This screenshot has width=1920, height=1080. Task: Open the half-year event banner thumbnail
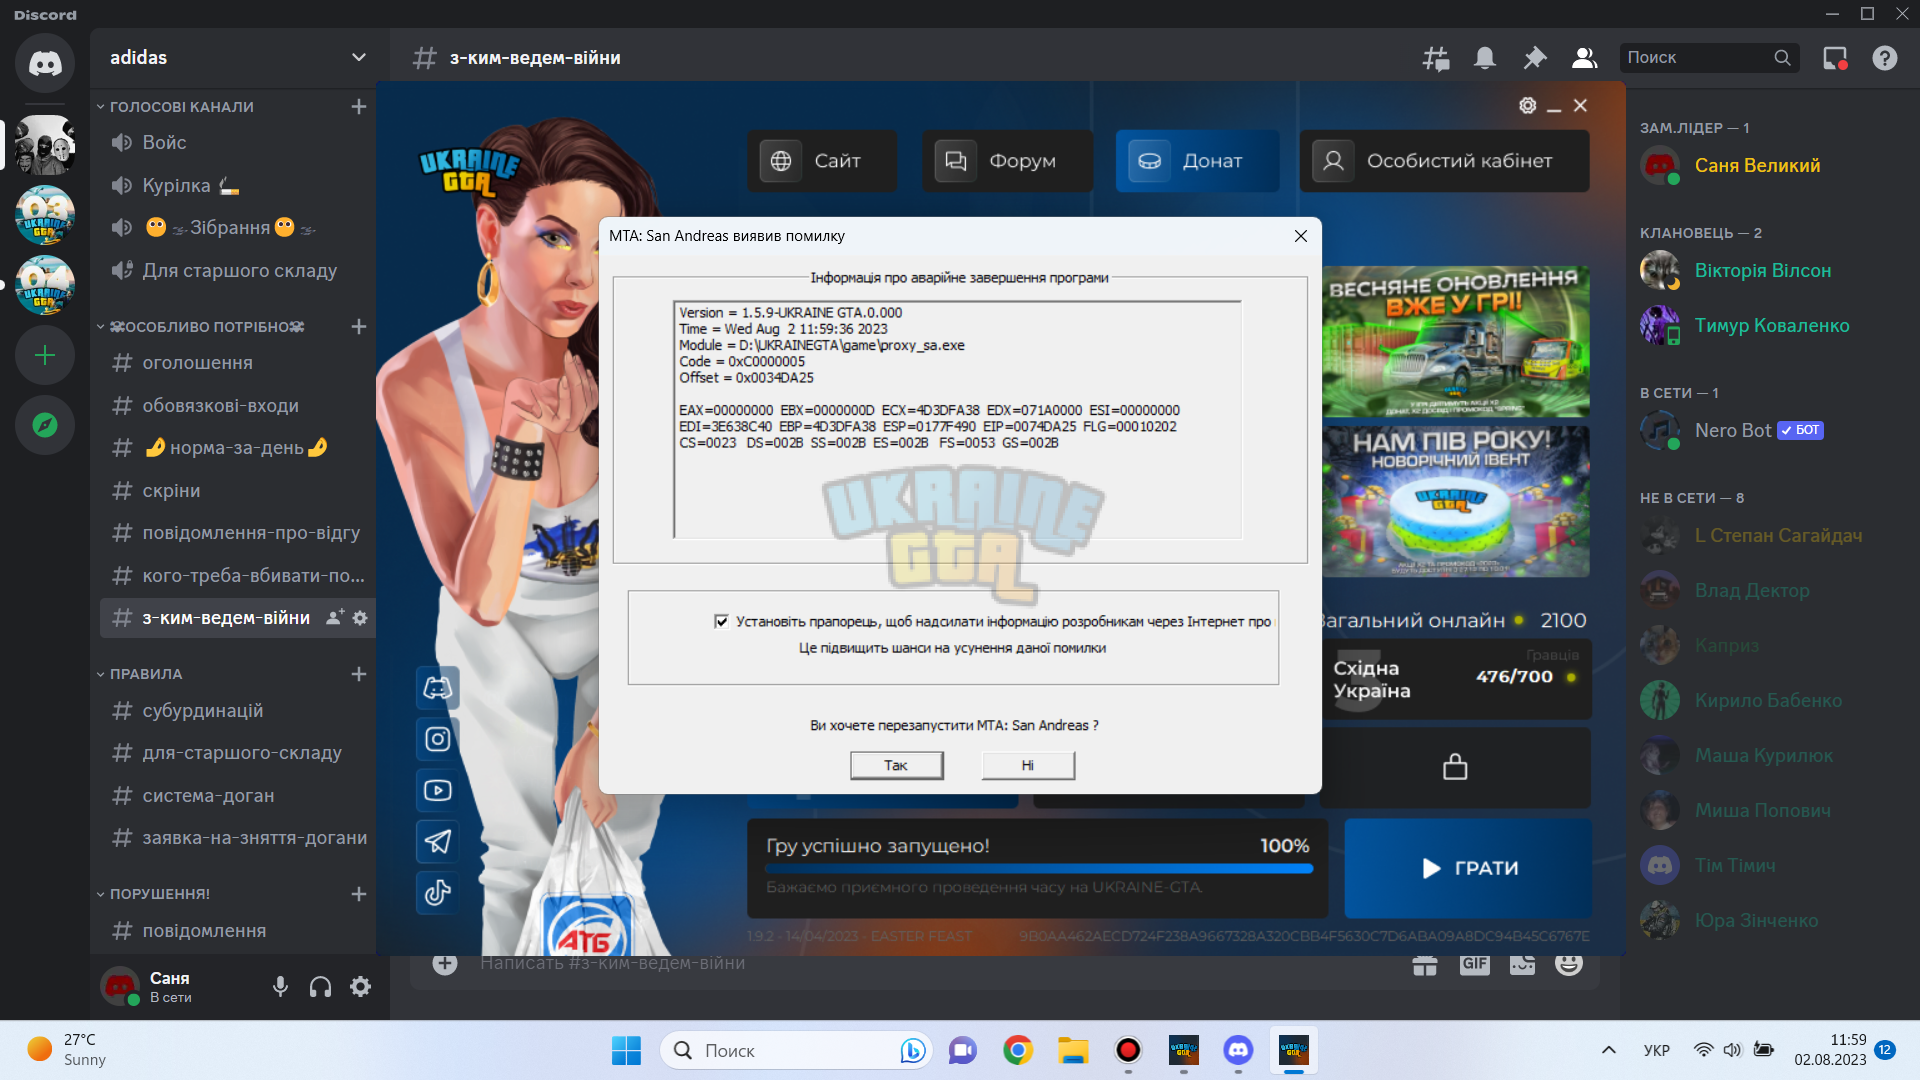point(1456,502)
